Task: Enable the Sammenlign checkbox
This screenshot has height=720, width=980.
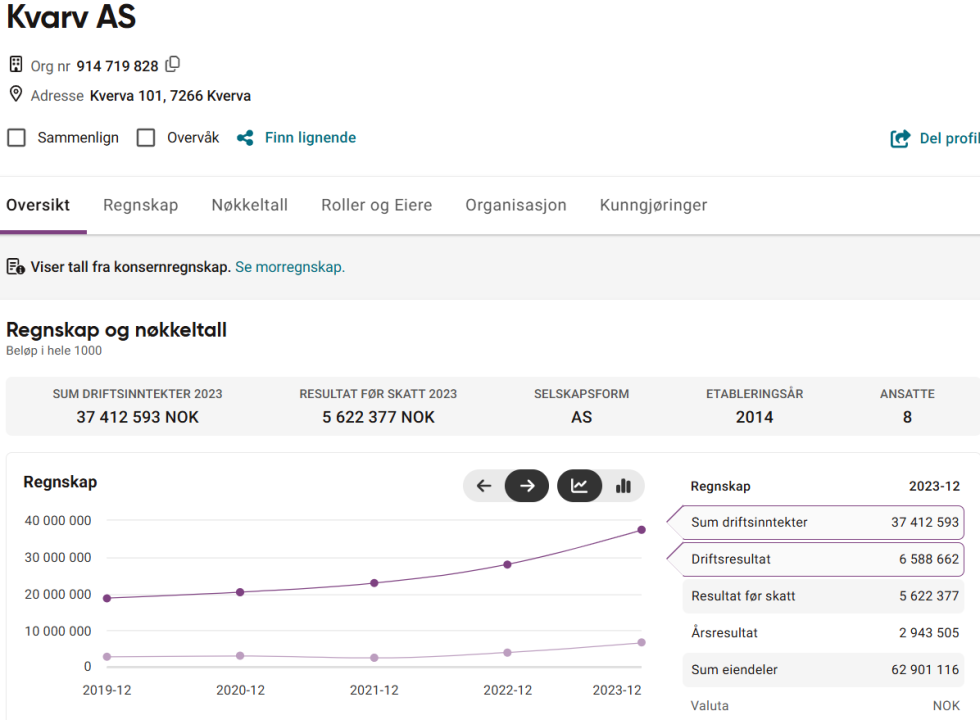Action: 16,138
